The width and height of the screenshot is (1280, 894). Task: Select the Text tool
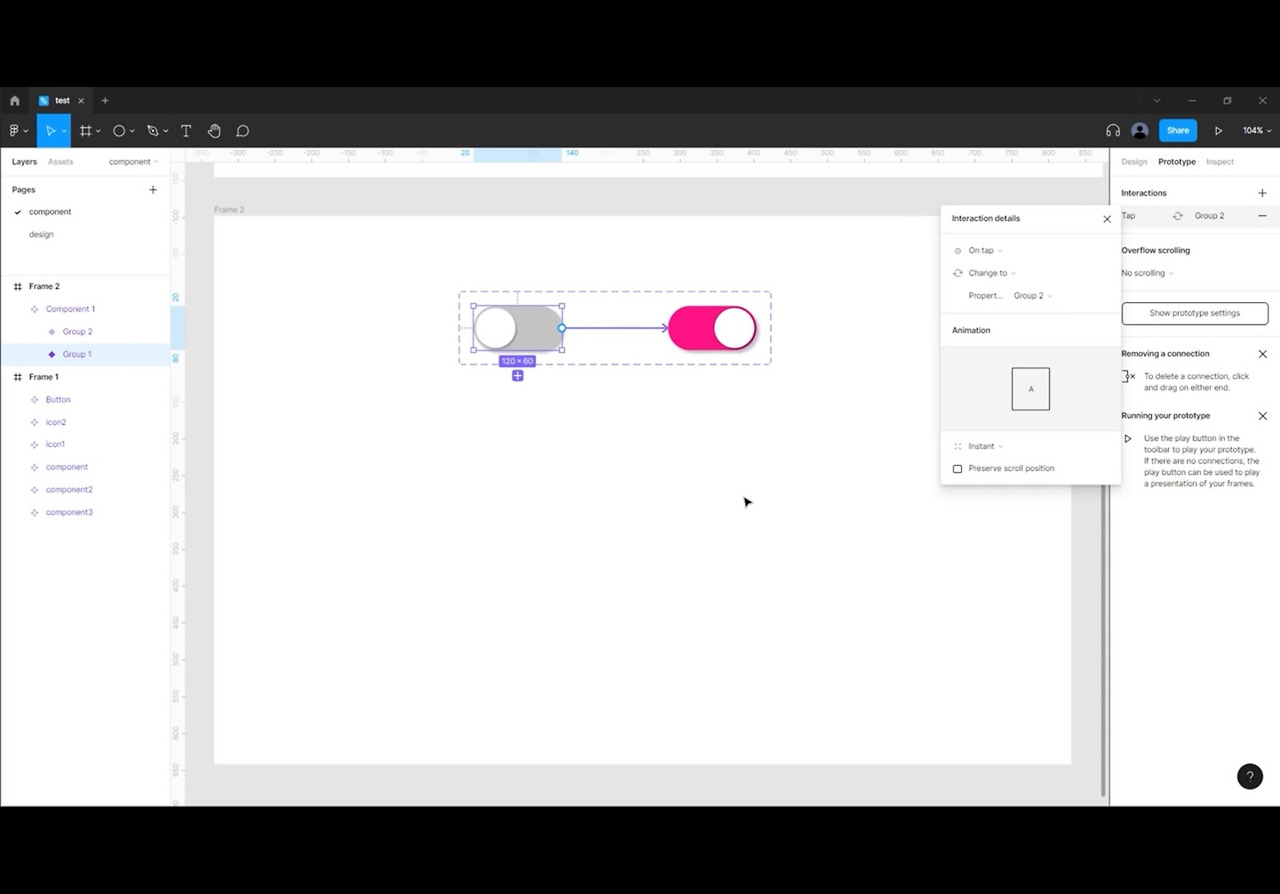click(x=186, y=131)
